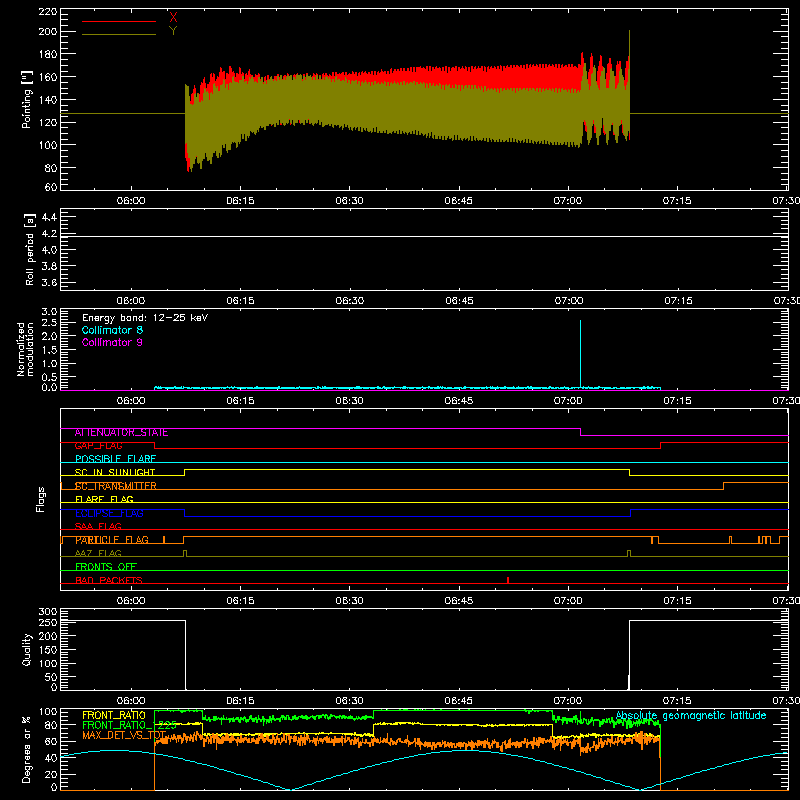Click the 'Normalized modulation' axis title
This screenshot has width=800, height=800.
(x=25, y=349)
